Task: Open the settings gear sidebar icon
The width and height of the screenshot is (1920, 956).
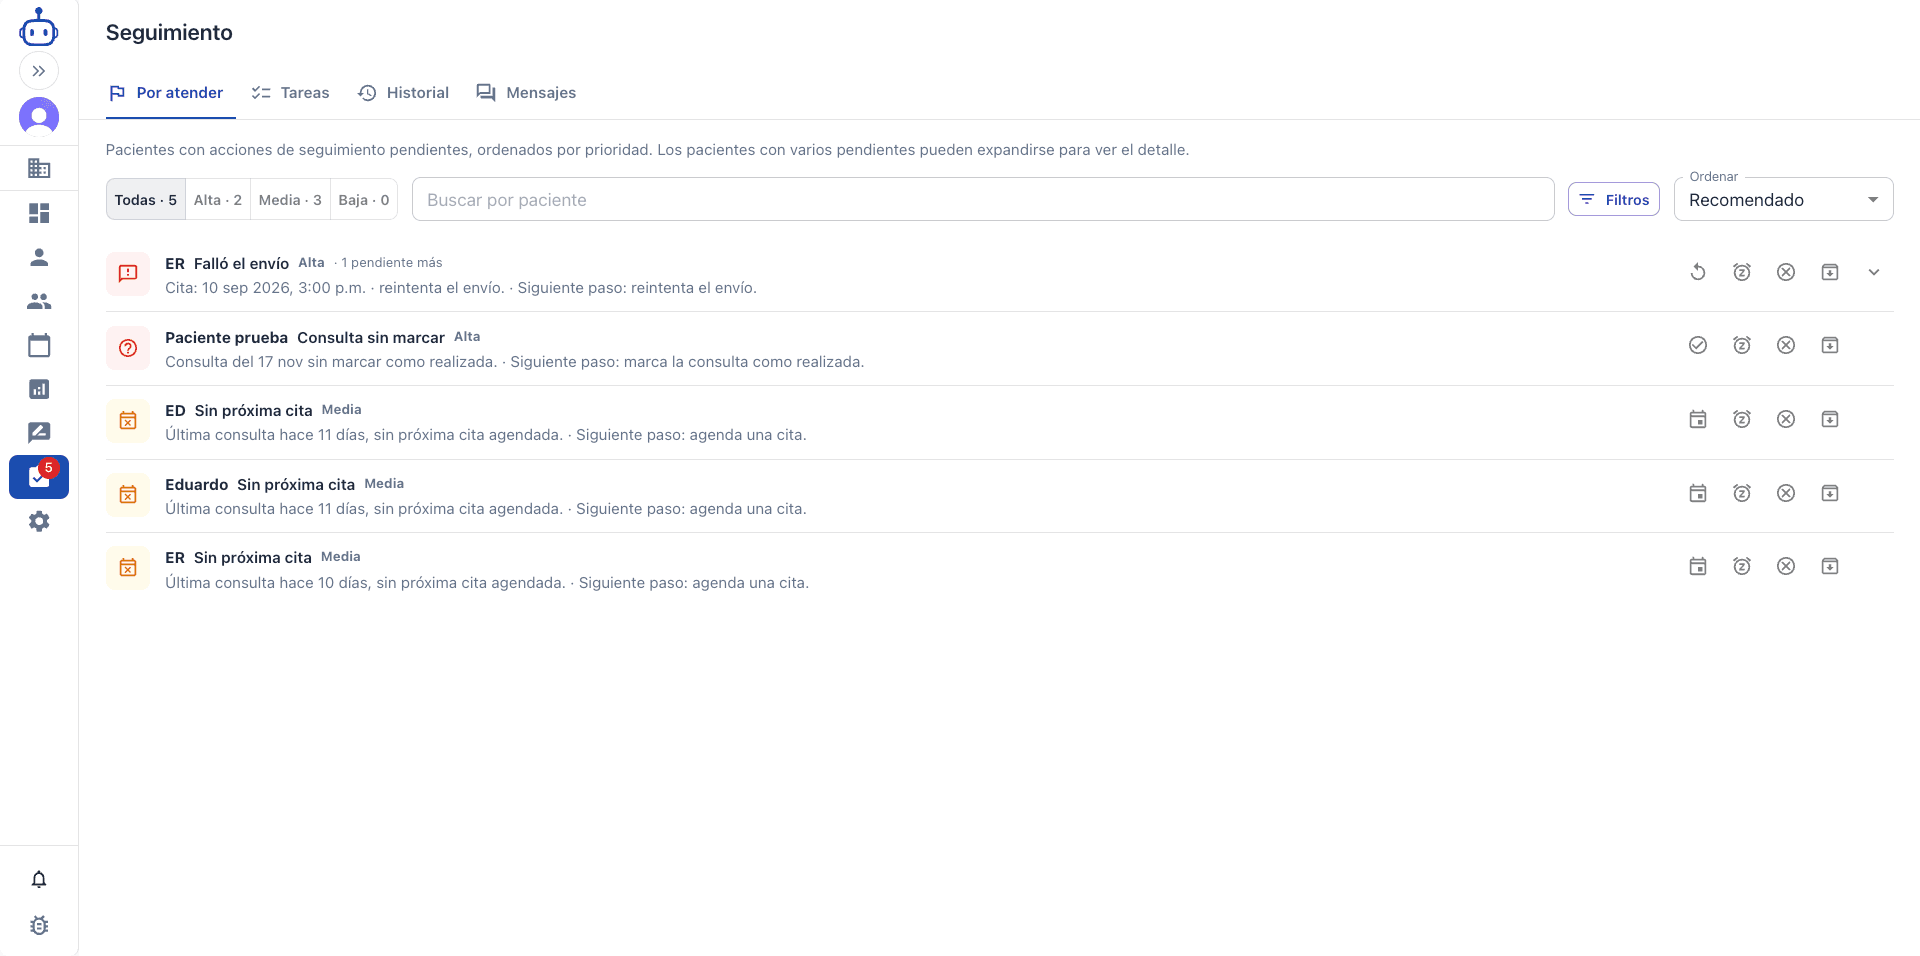Action: coord(39,521)
